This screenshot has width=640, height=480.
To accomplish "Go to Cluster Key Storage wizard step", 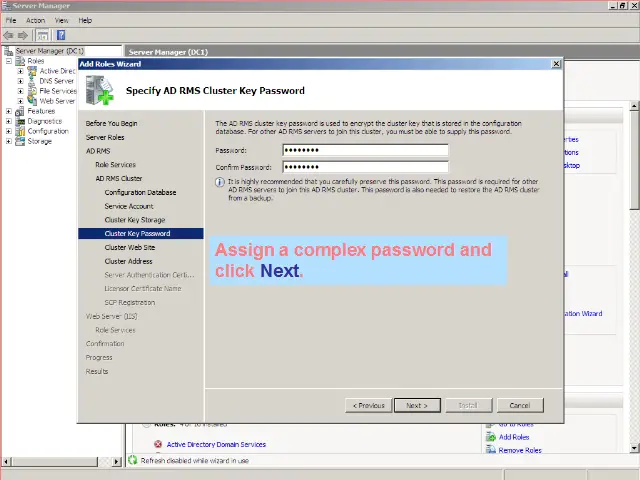I will [x=135, y=220].
